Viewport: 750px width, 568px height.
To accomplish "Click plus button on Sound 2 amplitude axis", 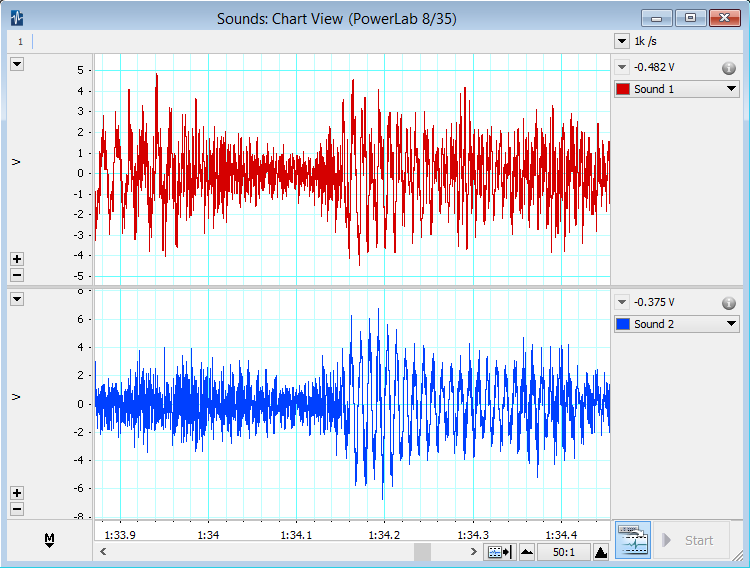I will click(17, 493).
